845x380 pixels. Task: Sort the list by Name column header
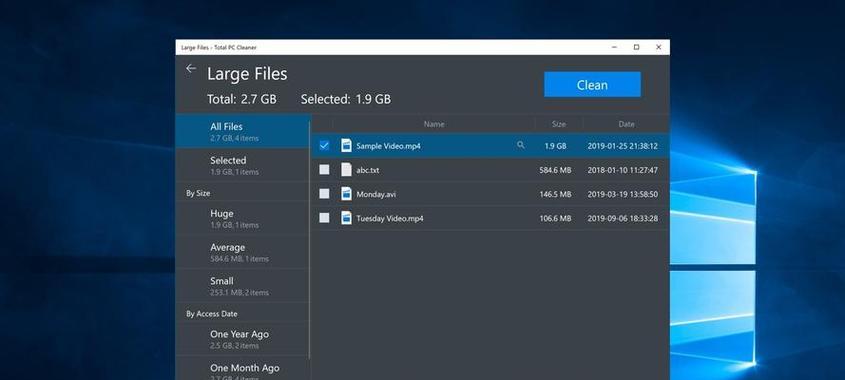[x=434, y=124]
